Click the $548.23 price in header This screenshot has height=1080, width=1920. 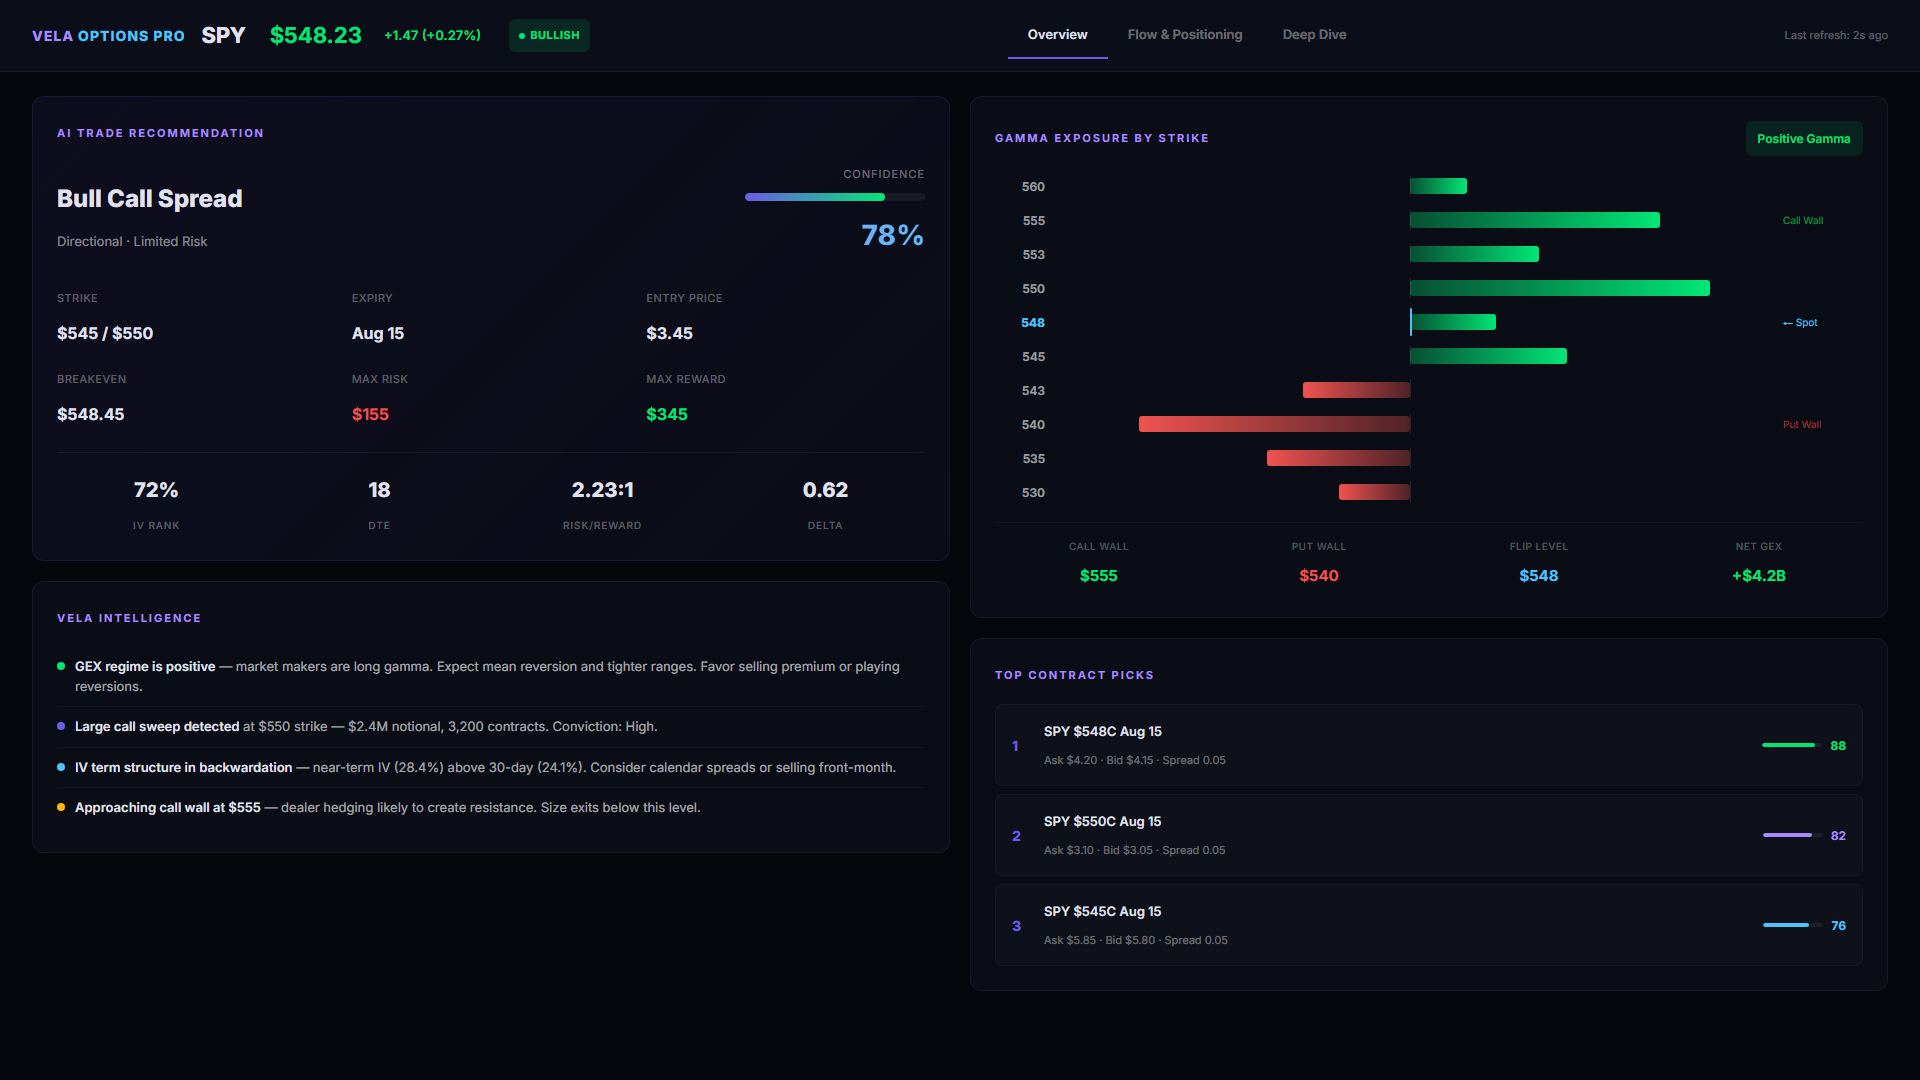coord(316,35)
